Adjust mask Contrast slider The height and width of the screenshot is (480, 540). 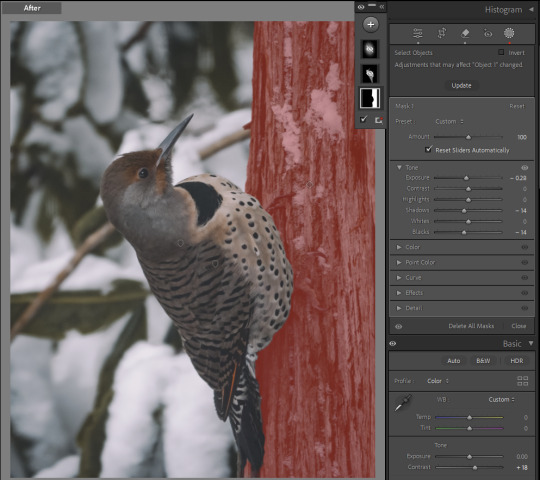click(468, 189)
